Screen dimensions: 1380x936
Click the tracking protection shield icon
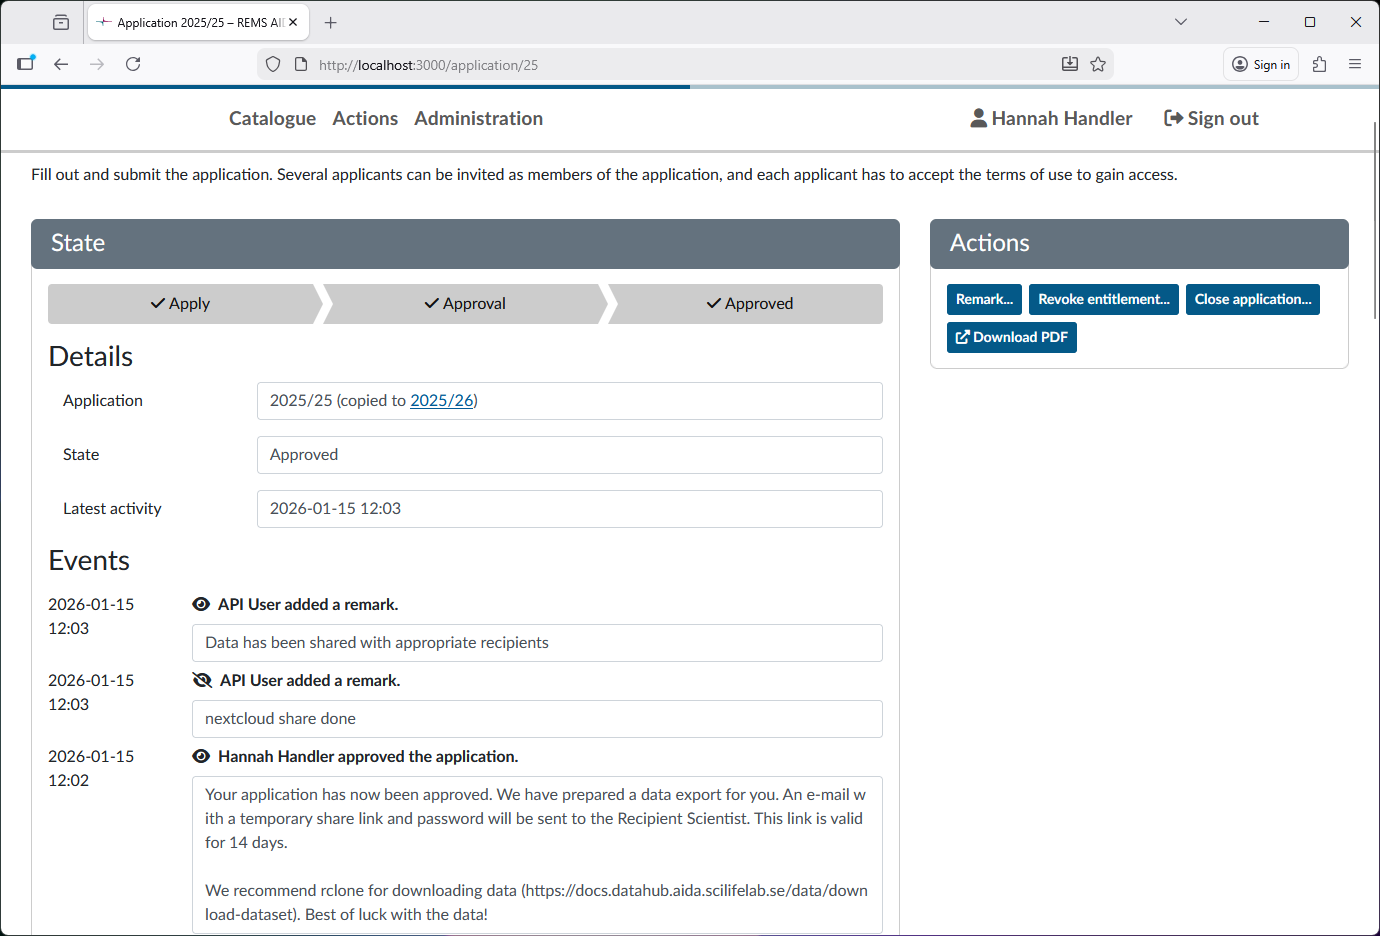coord(272,63)
